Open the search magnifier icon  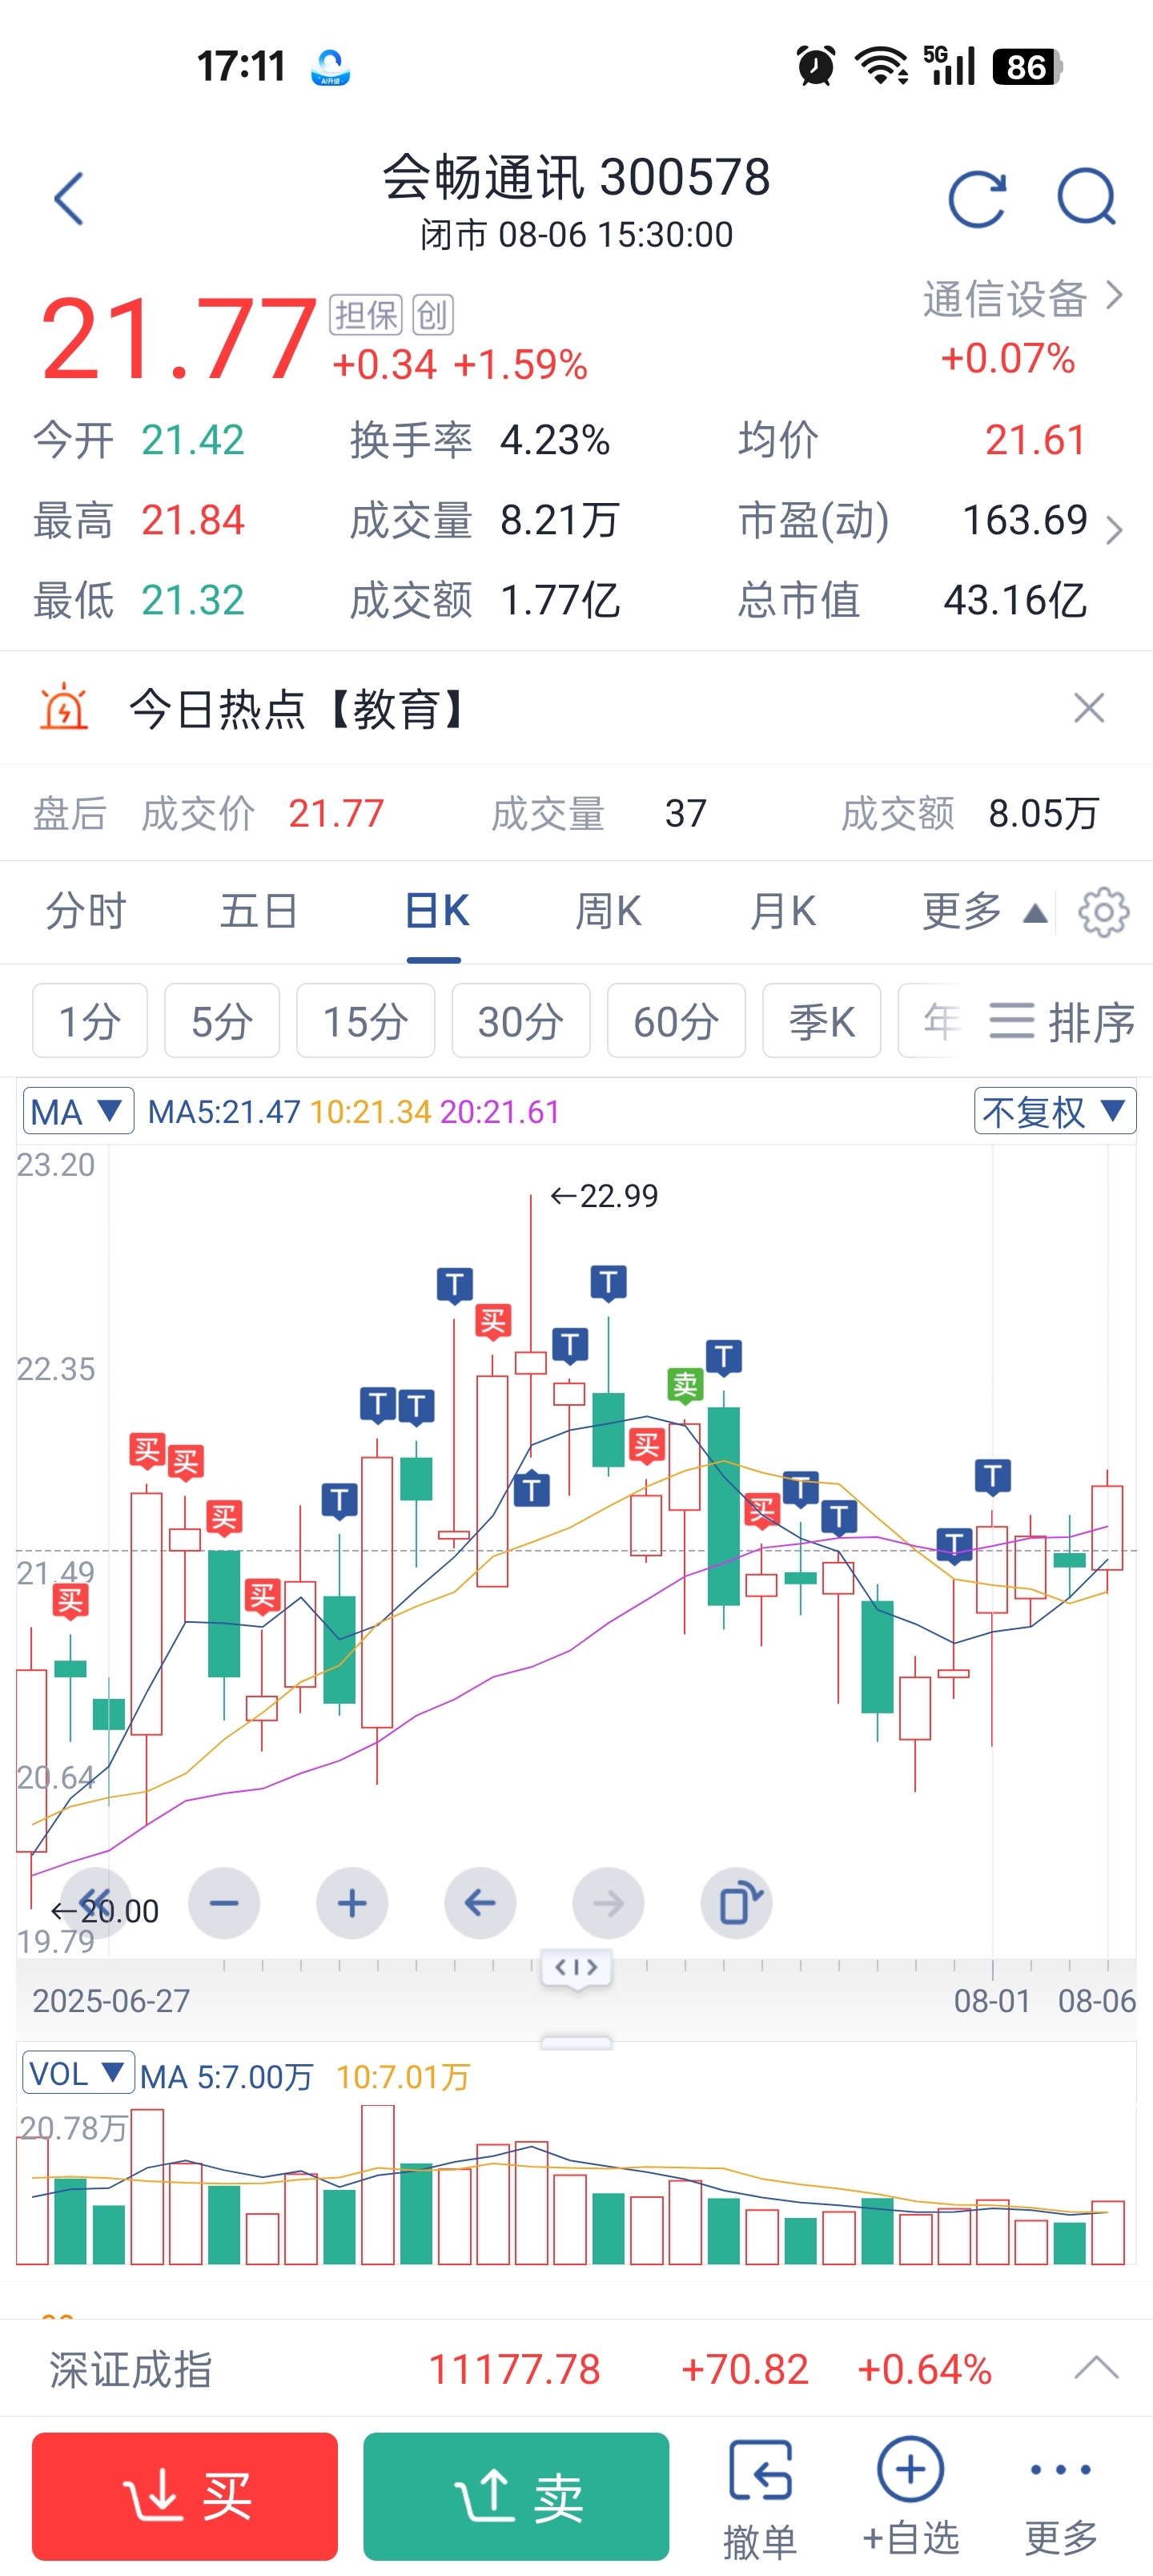click(x=1087, y=198)
